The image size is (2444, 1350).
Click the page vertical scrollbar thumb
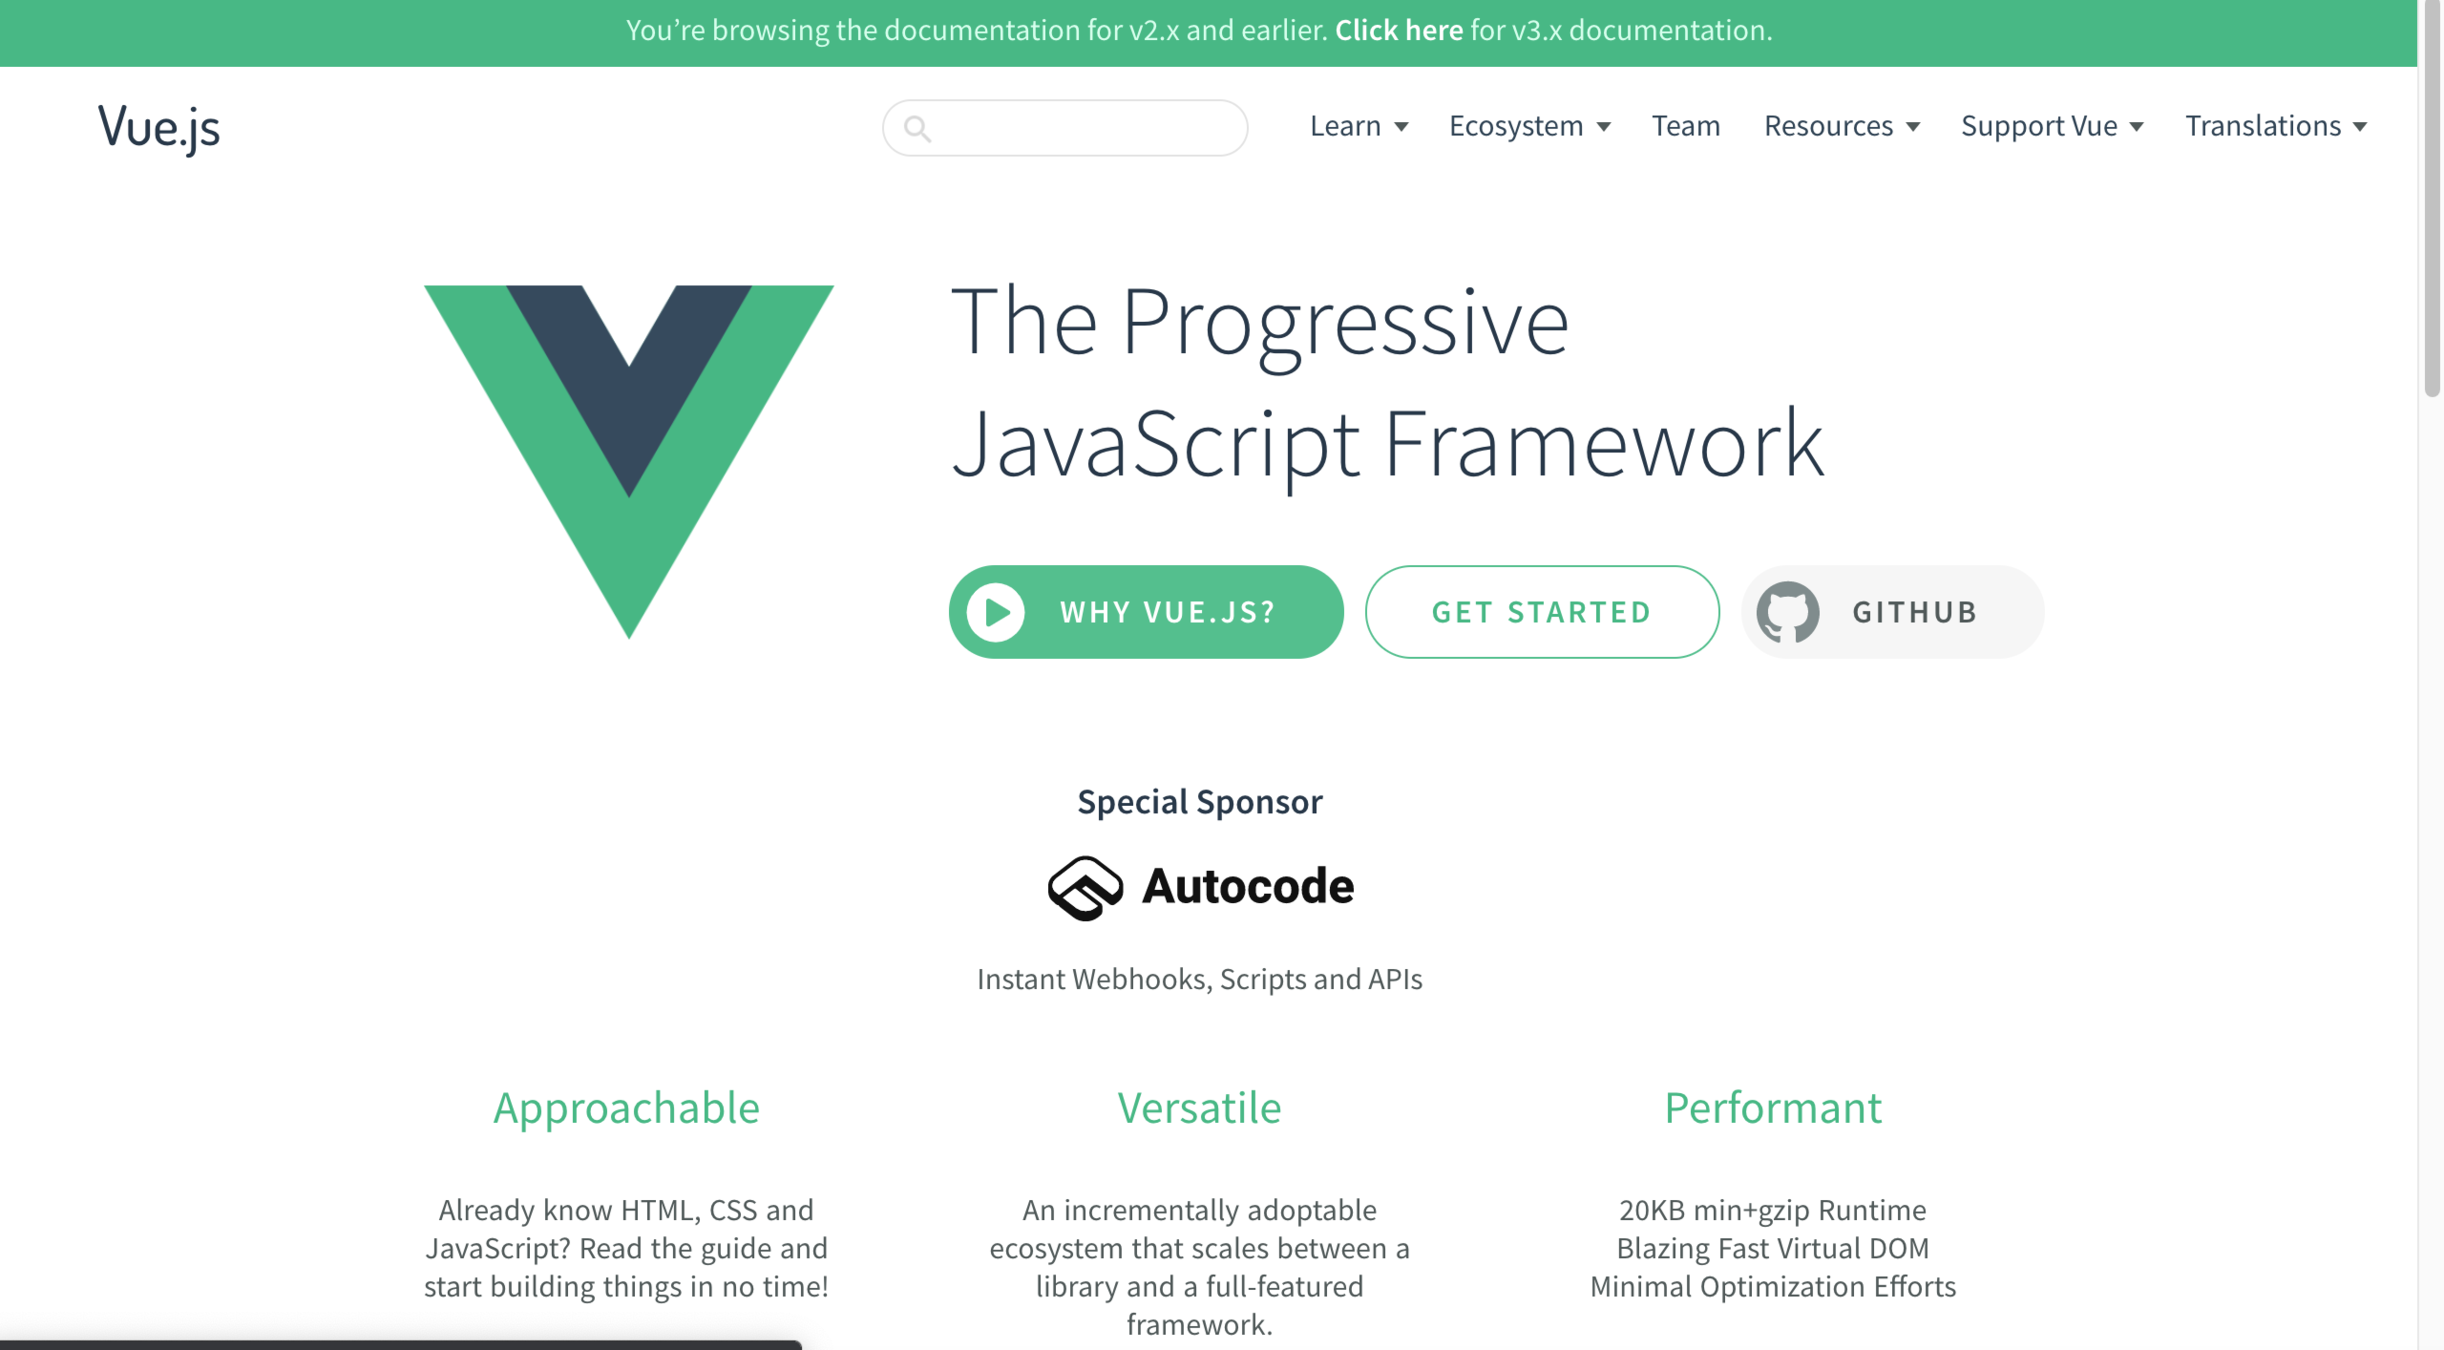[x=2431, y=200]
